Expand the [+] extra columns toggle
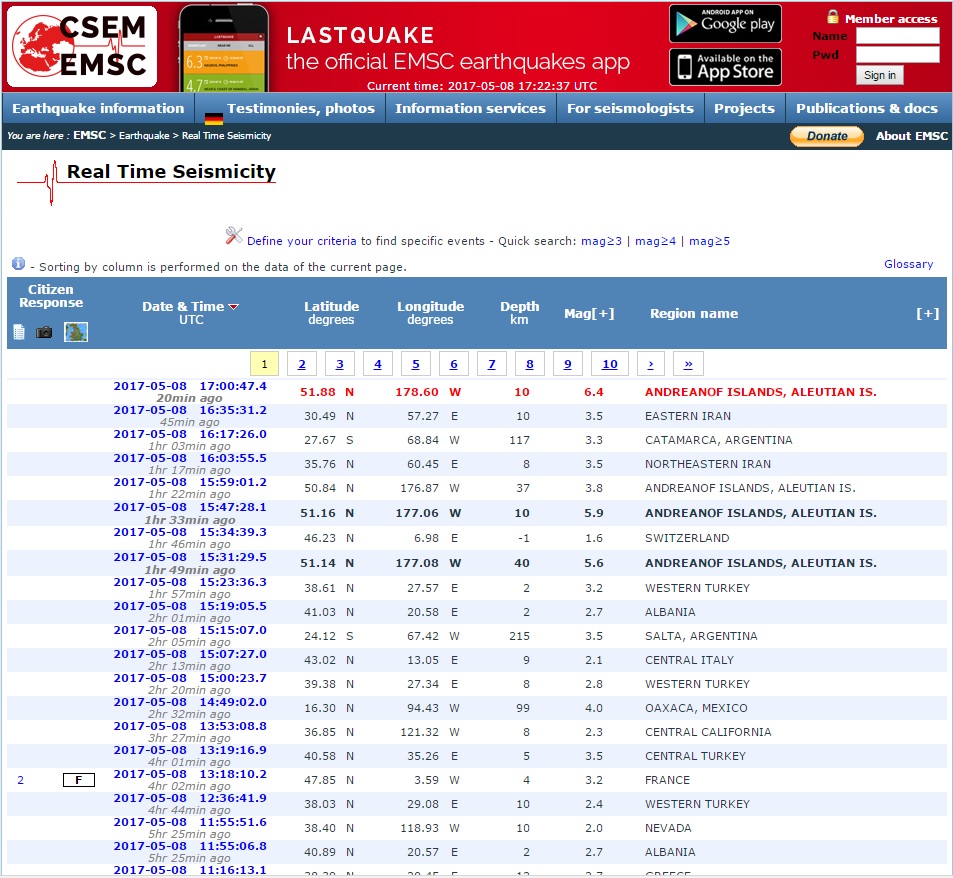 pyautogui.click(x=927, y=314)
